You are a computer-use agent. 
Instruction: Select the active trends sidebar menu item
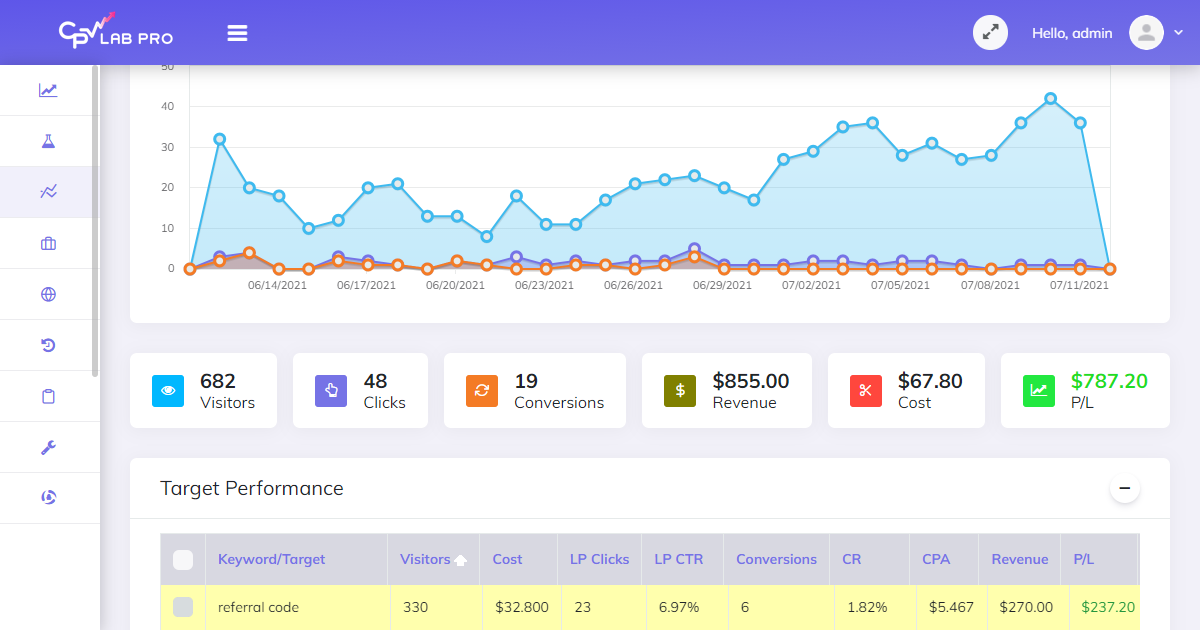(48, 192)
